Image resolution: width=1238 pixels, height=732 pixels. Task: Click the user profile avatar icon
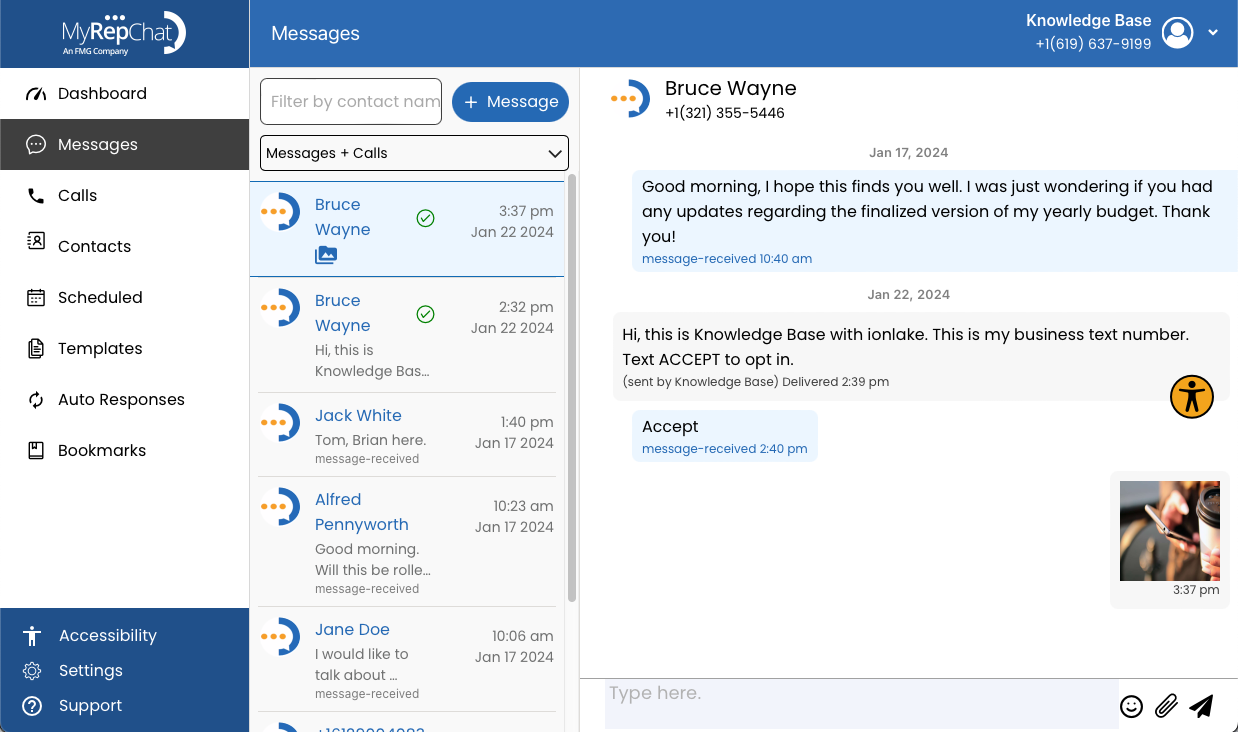pos(1178,33)
